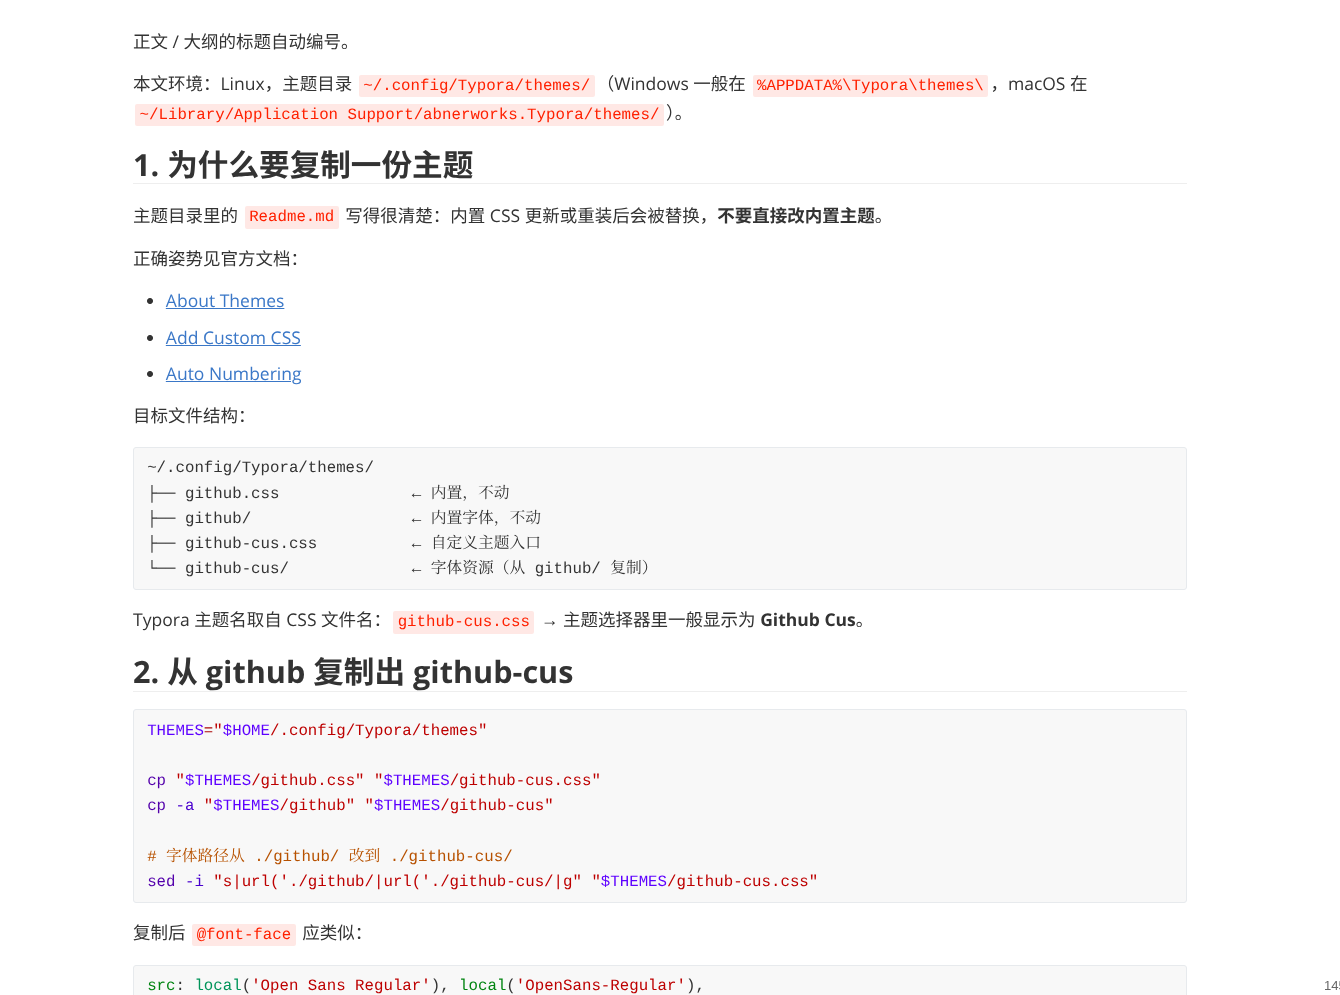The image size is (1340, 995).
Task: Click the bold text Github Cus
Action: click(808, 620)
